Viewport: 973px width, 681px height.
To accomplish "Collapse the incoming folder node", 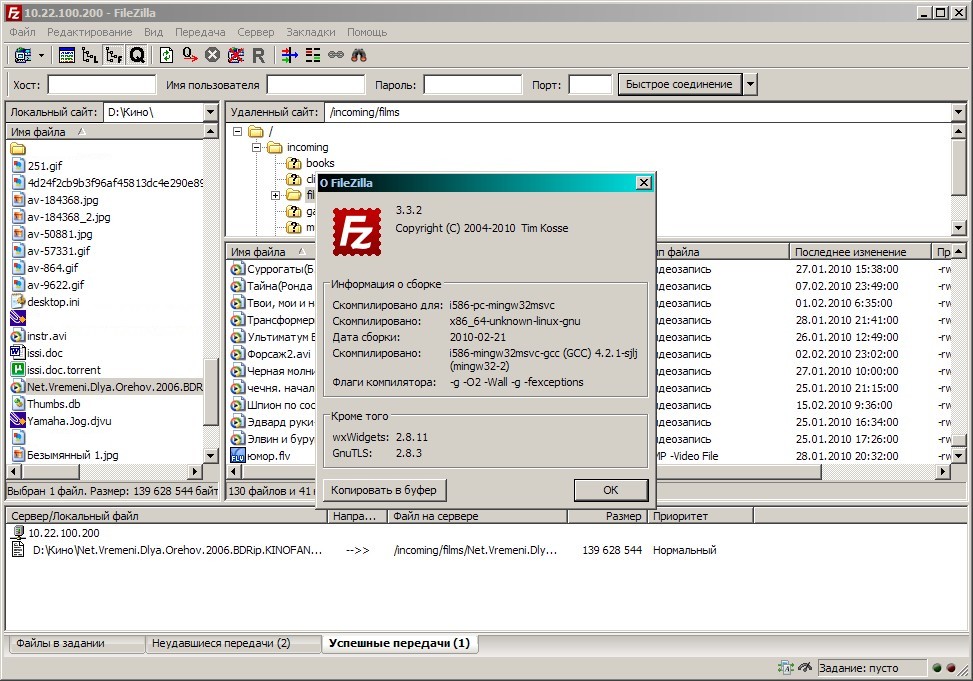I will tap(256, 147).
